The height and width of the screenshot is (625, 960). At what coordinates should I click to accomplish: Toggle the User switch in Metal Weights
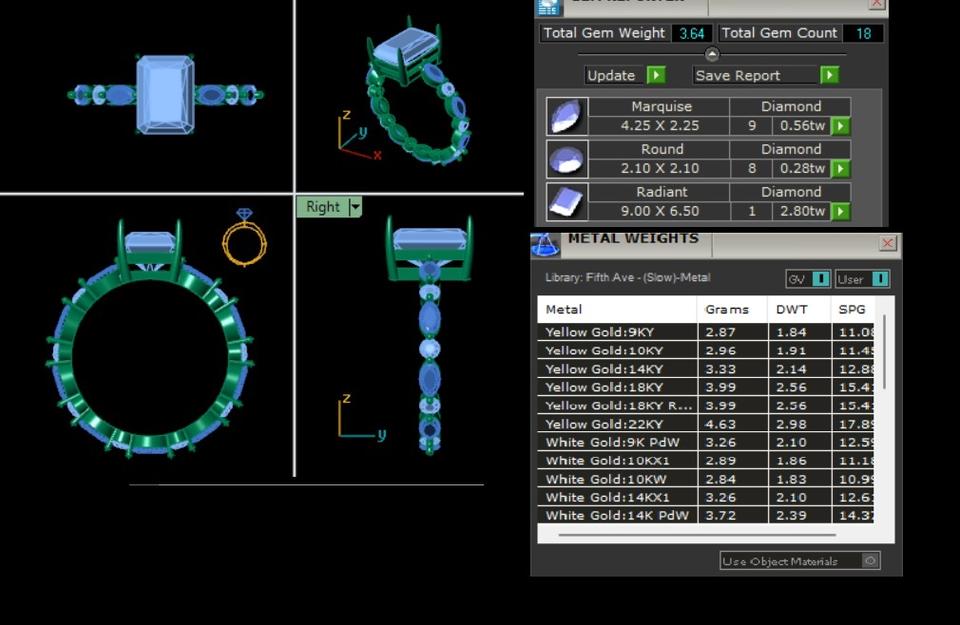click(x=878, y=279)
